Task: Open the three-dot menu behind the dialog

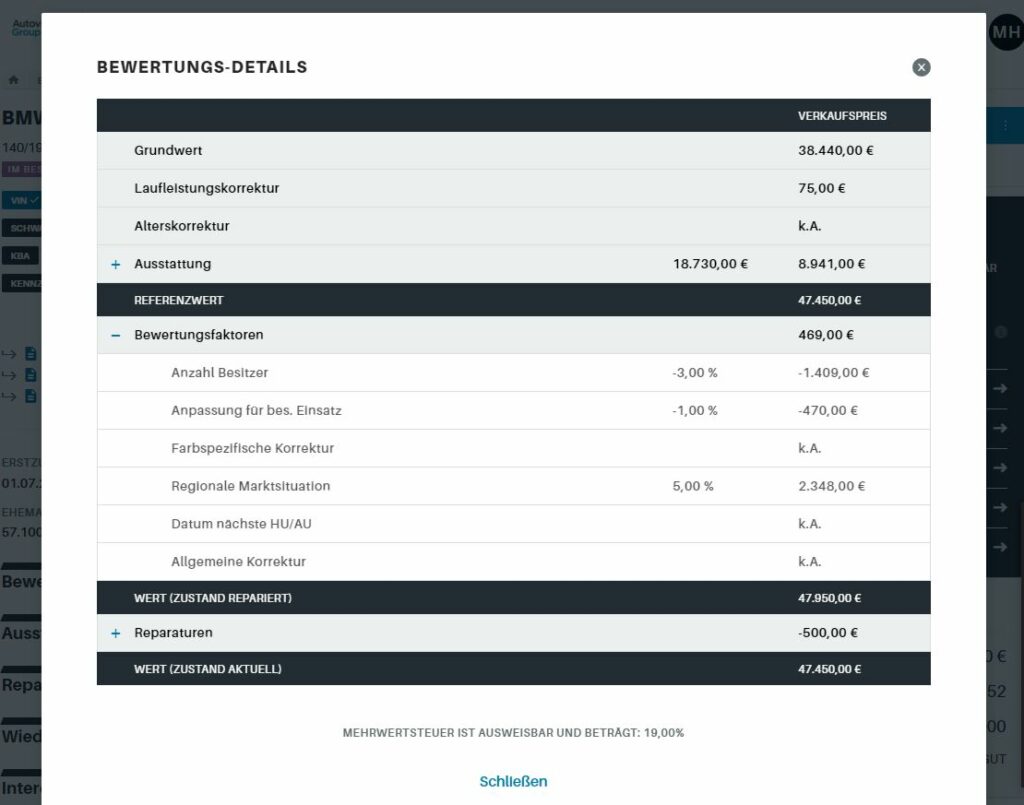Action: 1005,125
